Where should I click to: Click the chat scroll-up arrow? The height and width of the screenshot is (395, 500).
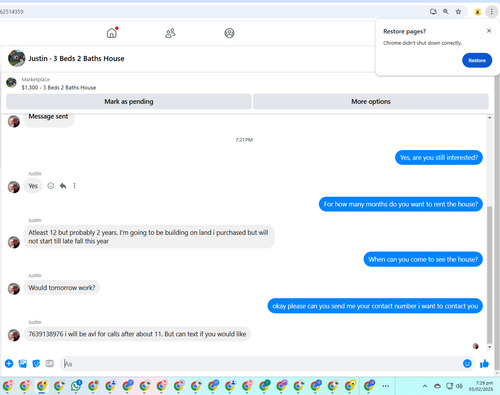(489, 117)
